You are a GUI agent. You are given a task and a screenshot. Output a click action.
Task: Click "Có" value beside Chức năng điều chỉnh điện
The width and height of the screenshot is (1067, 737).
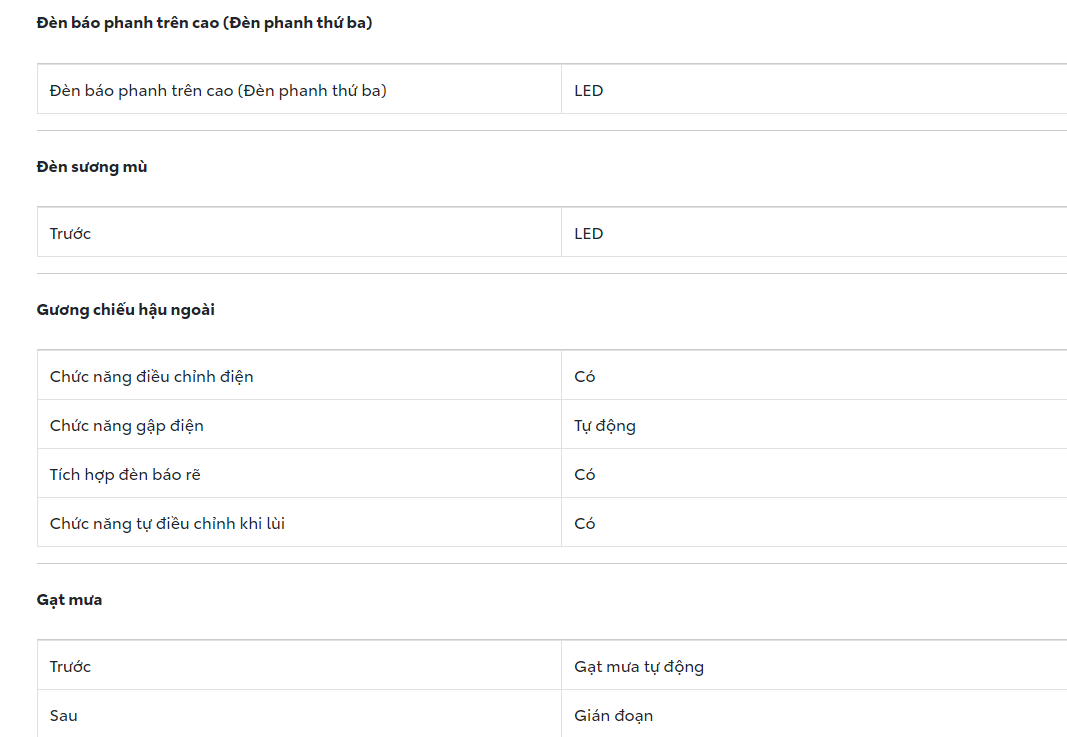click(585, 377)
